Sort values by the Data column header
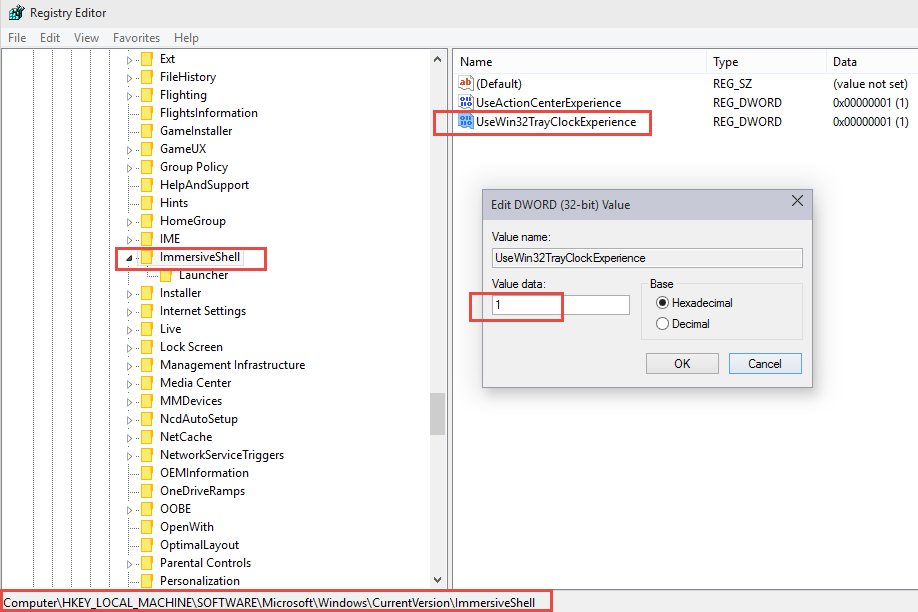The image size is (918, 612). [x=872, y=61]
